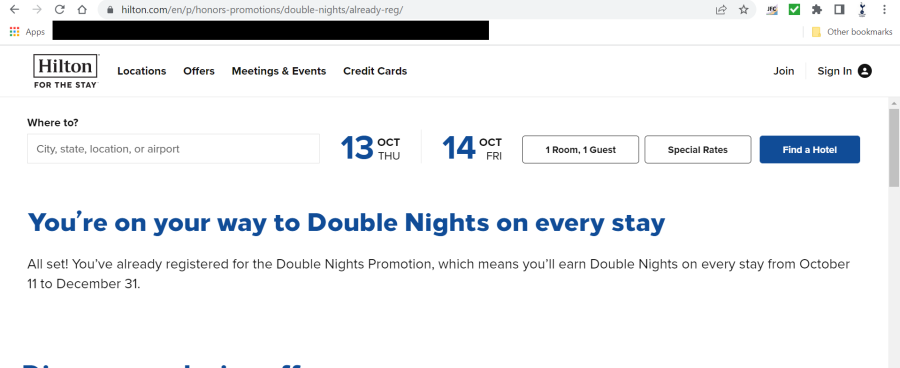Open Chrome three-dot menu

[x=884, y=9]
